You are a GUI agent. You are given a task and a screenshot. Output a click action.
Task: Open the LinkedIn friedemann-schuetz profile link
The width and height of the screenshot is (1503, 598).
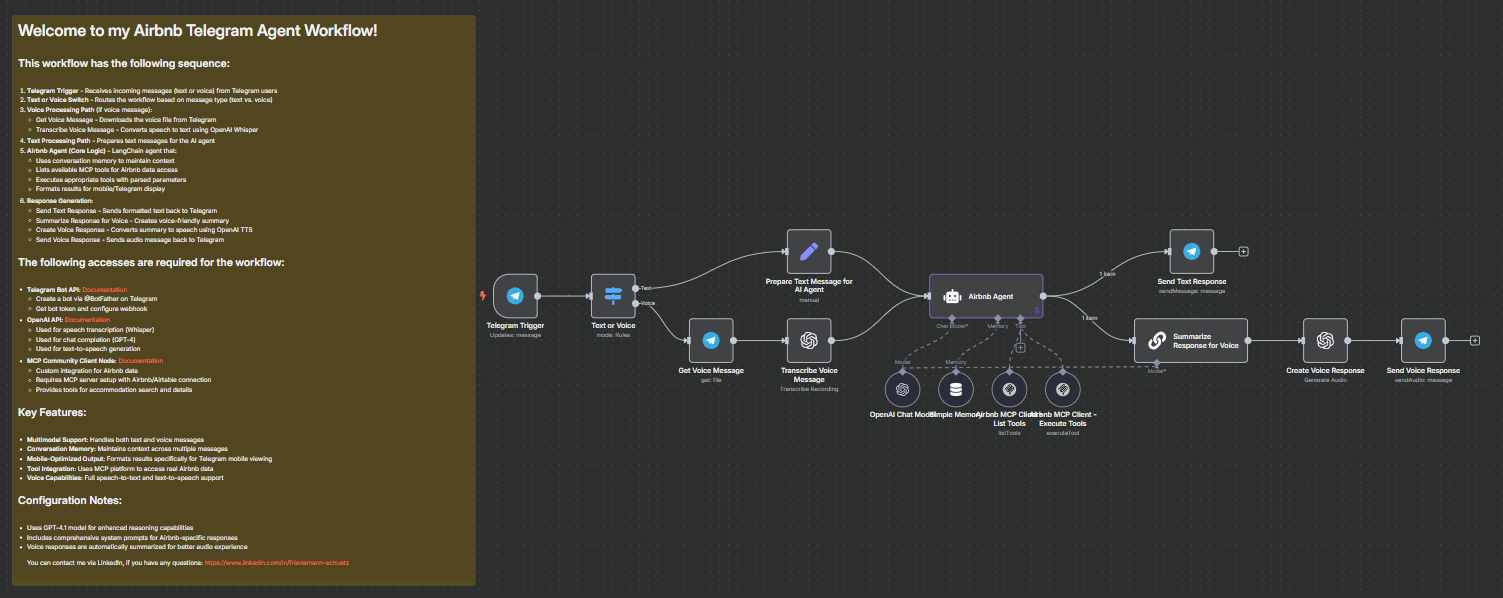tap(277, 563)
